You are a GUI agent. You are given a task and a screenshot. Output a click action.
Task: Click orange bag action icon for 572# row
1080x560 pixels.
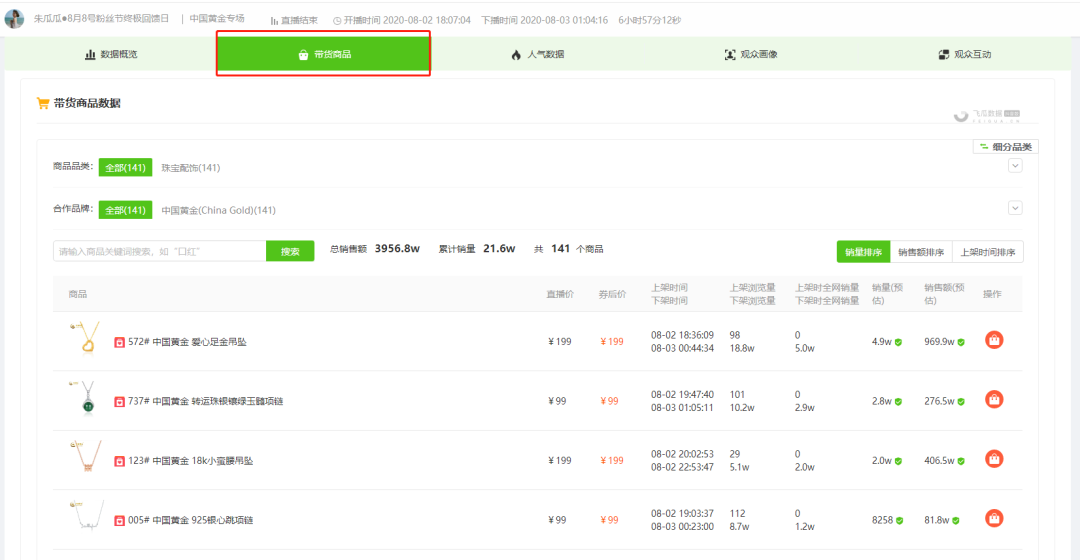click(x=994, y=340)
